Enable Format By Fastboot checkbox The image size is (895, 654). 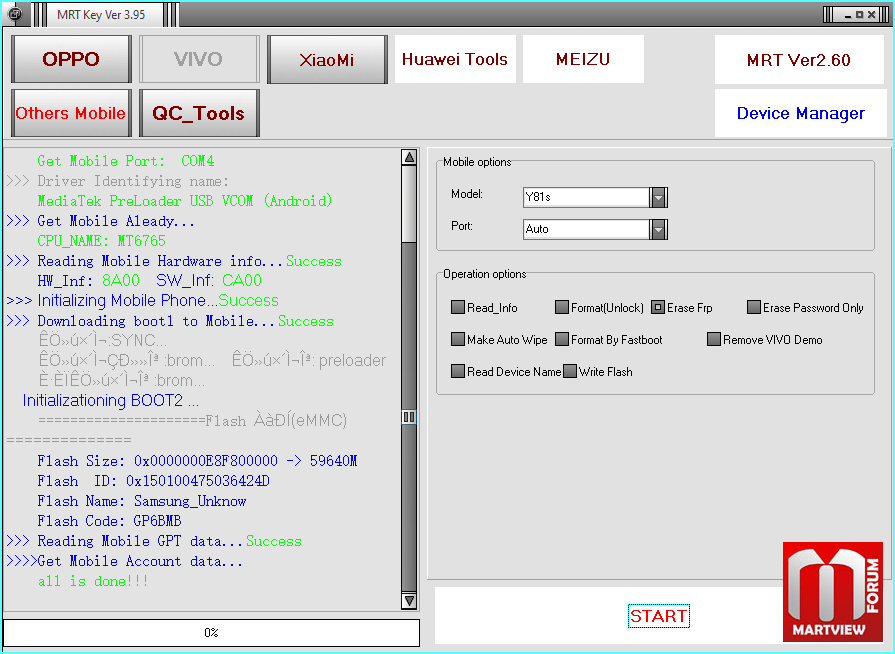pyautogui.click(x=562, y=339)
